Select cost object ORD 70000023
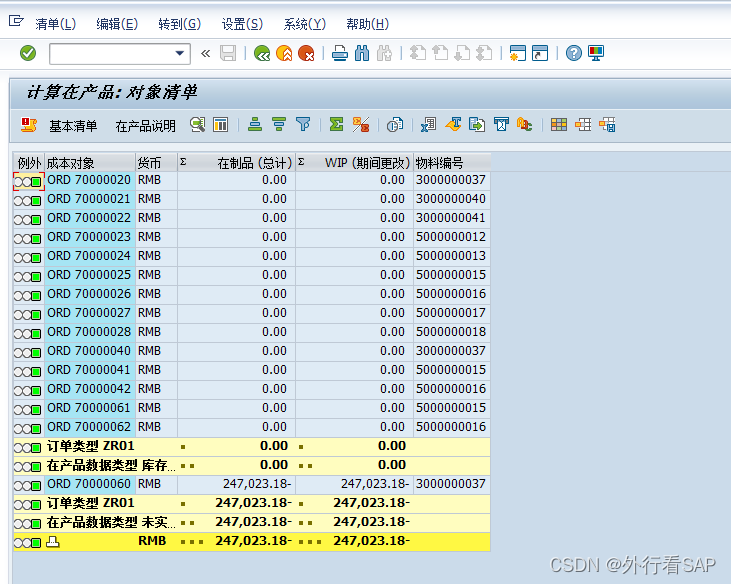Viewport: 731px width, 584px height. coord(89,237)
